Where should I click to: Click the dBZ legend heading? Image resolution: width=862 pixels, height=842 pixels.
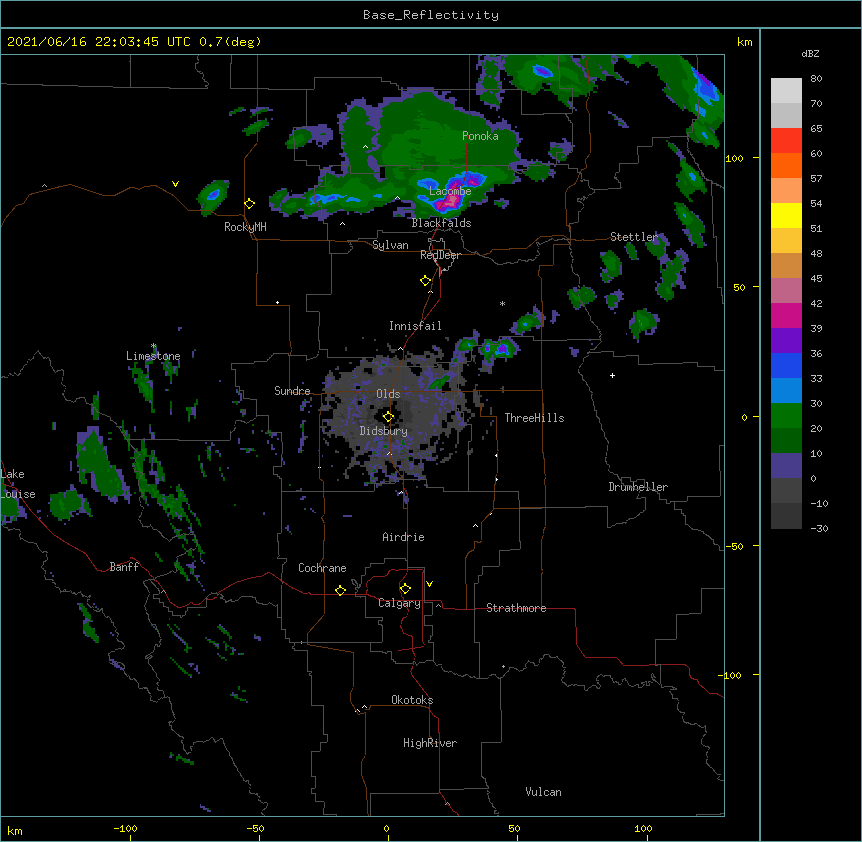click(810, 53)
